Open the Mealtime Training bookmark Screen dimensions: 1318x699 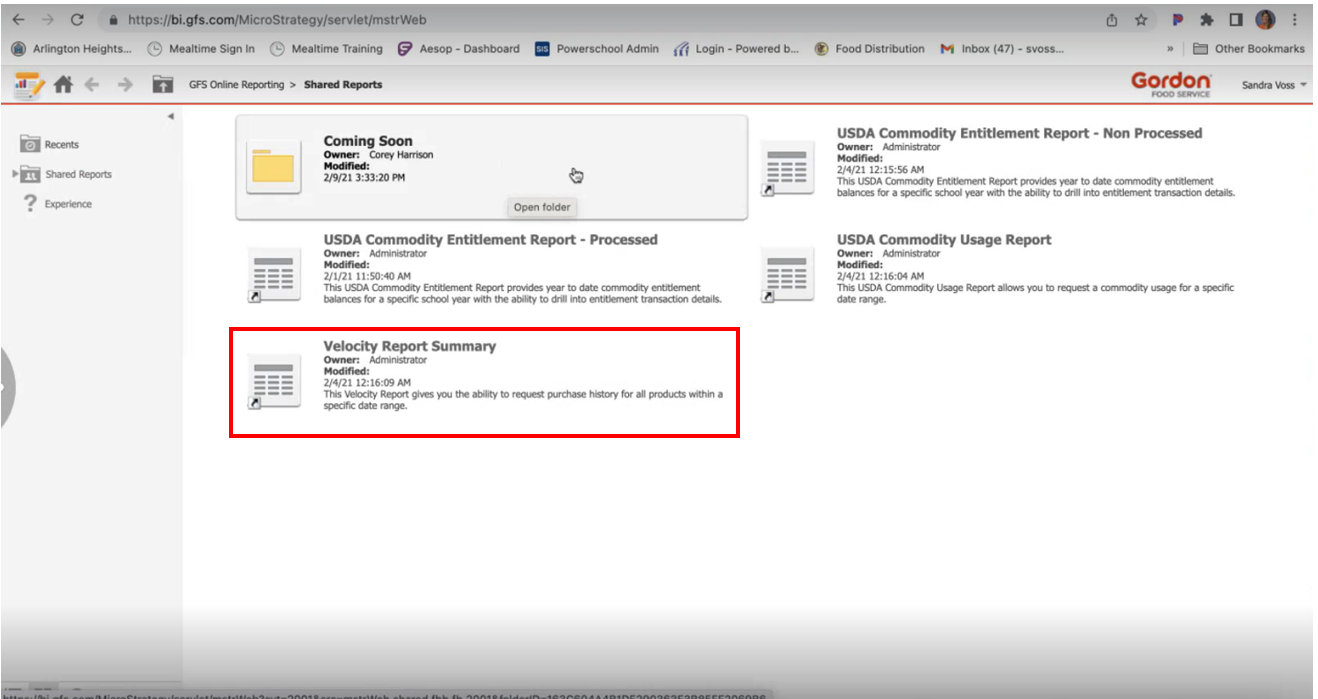pos(326,48)
